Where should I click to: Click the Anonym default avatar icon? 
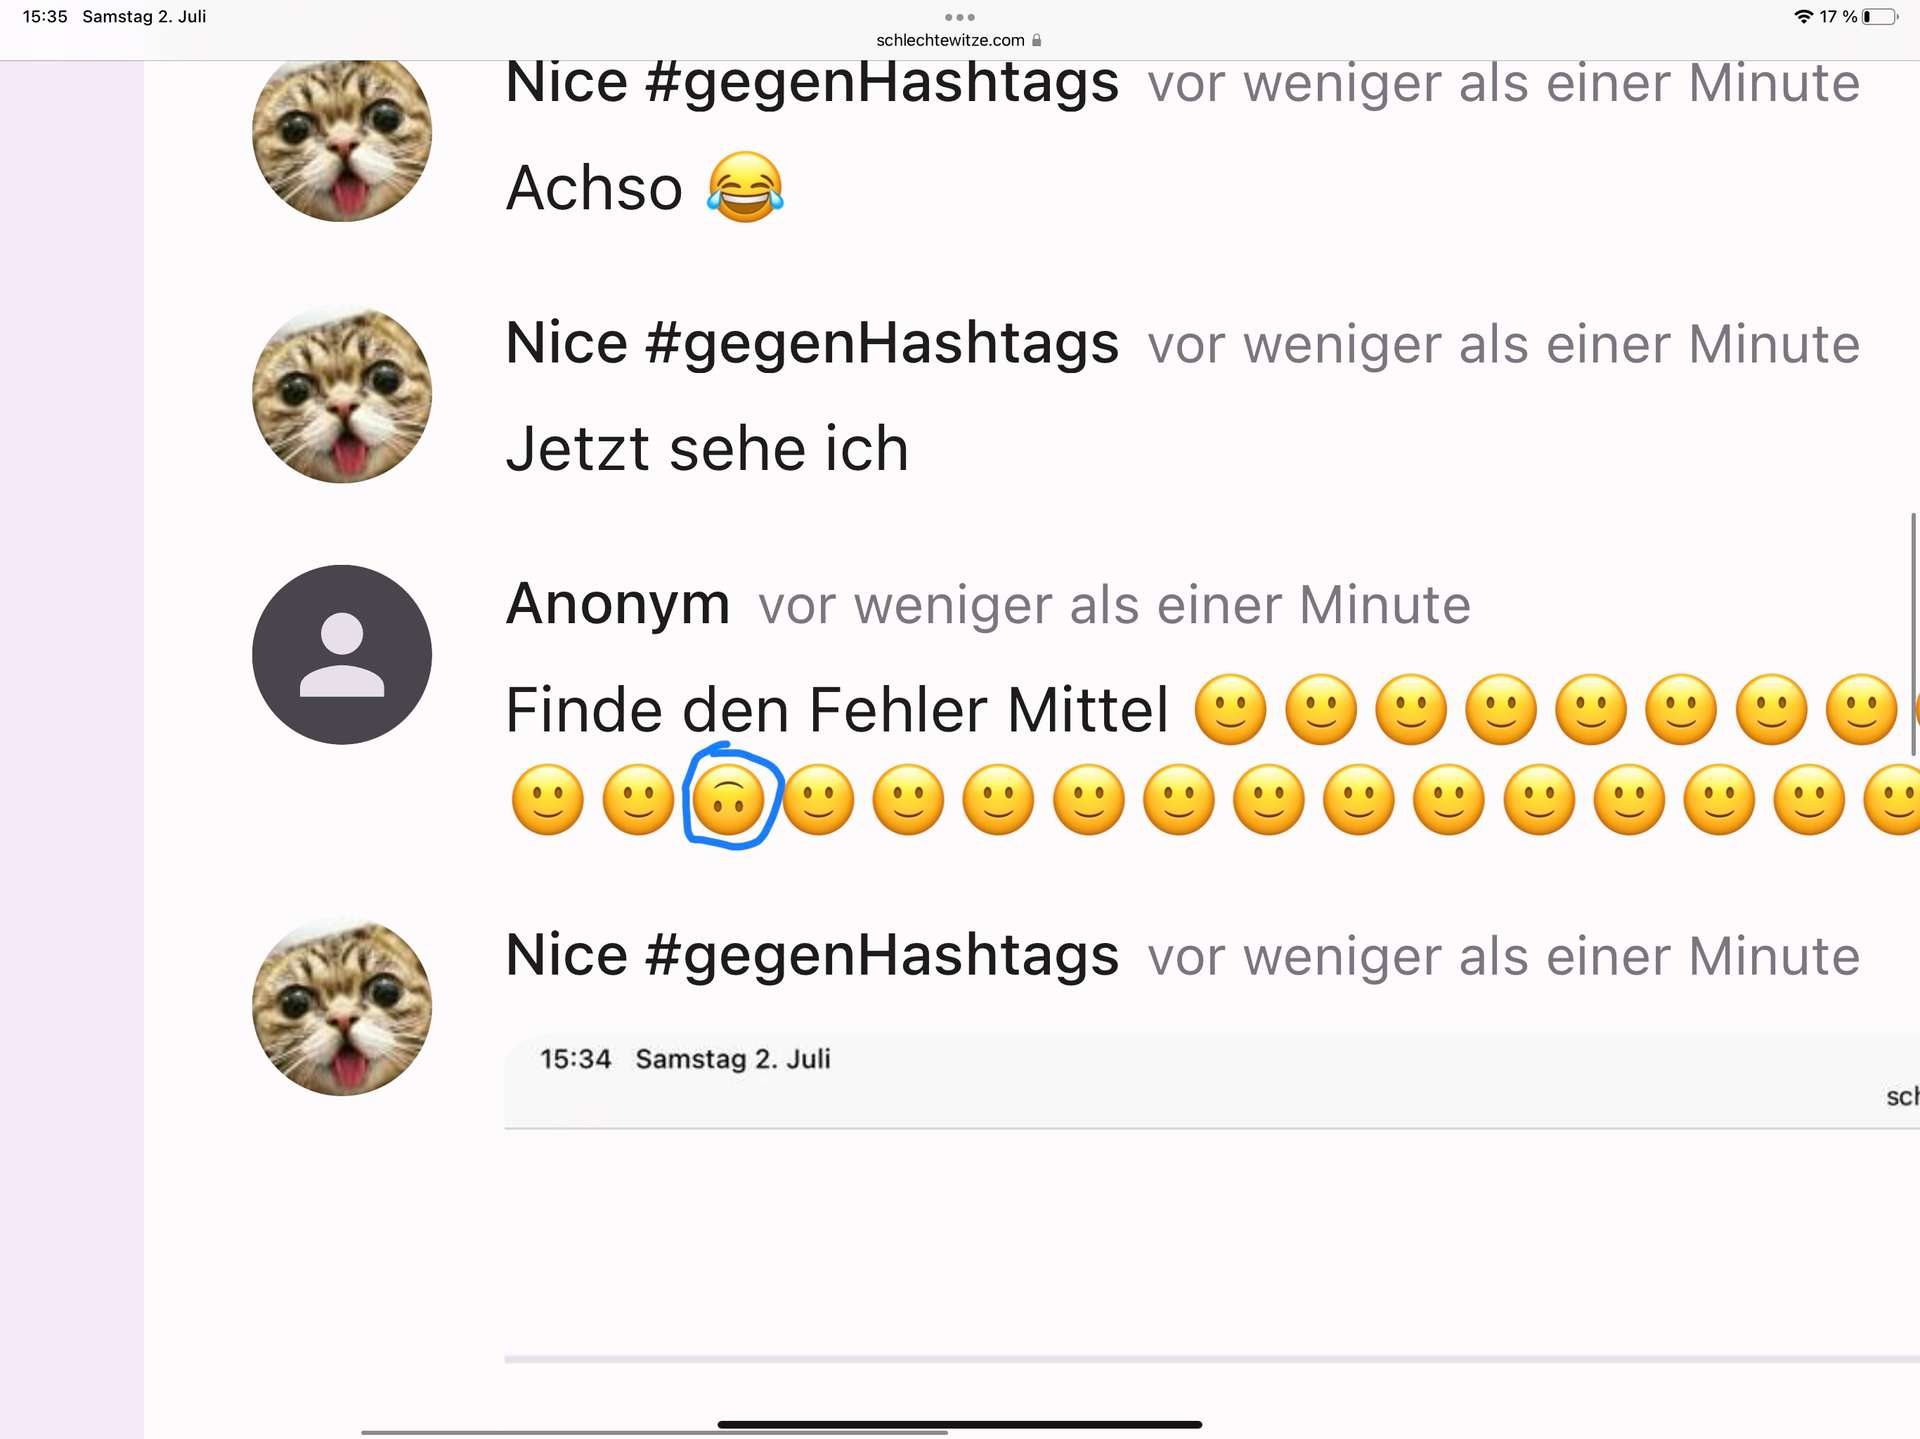[x=342, y=655]
